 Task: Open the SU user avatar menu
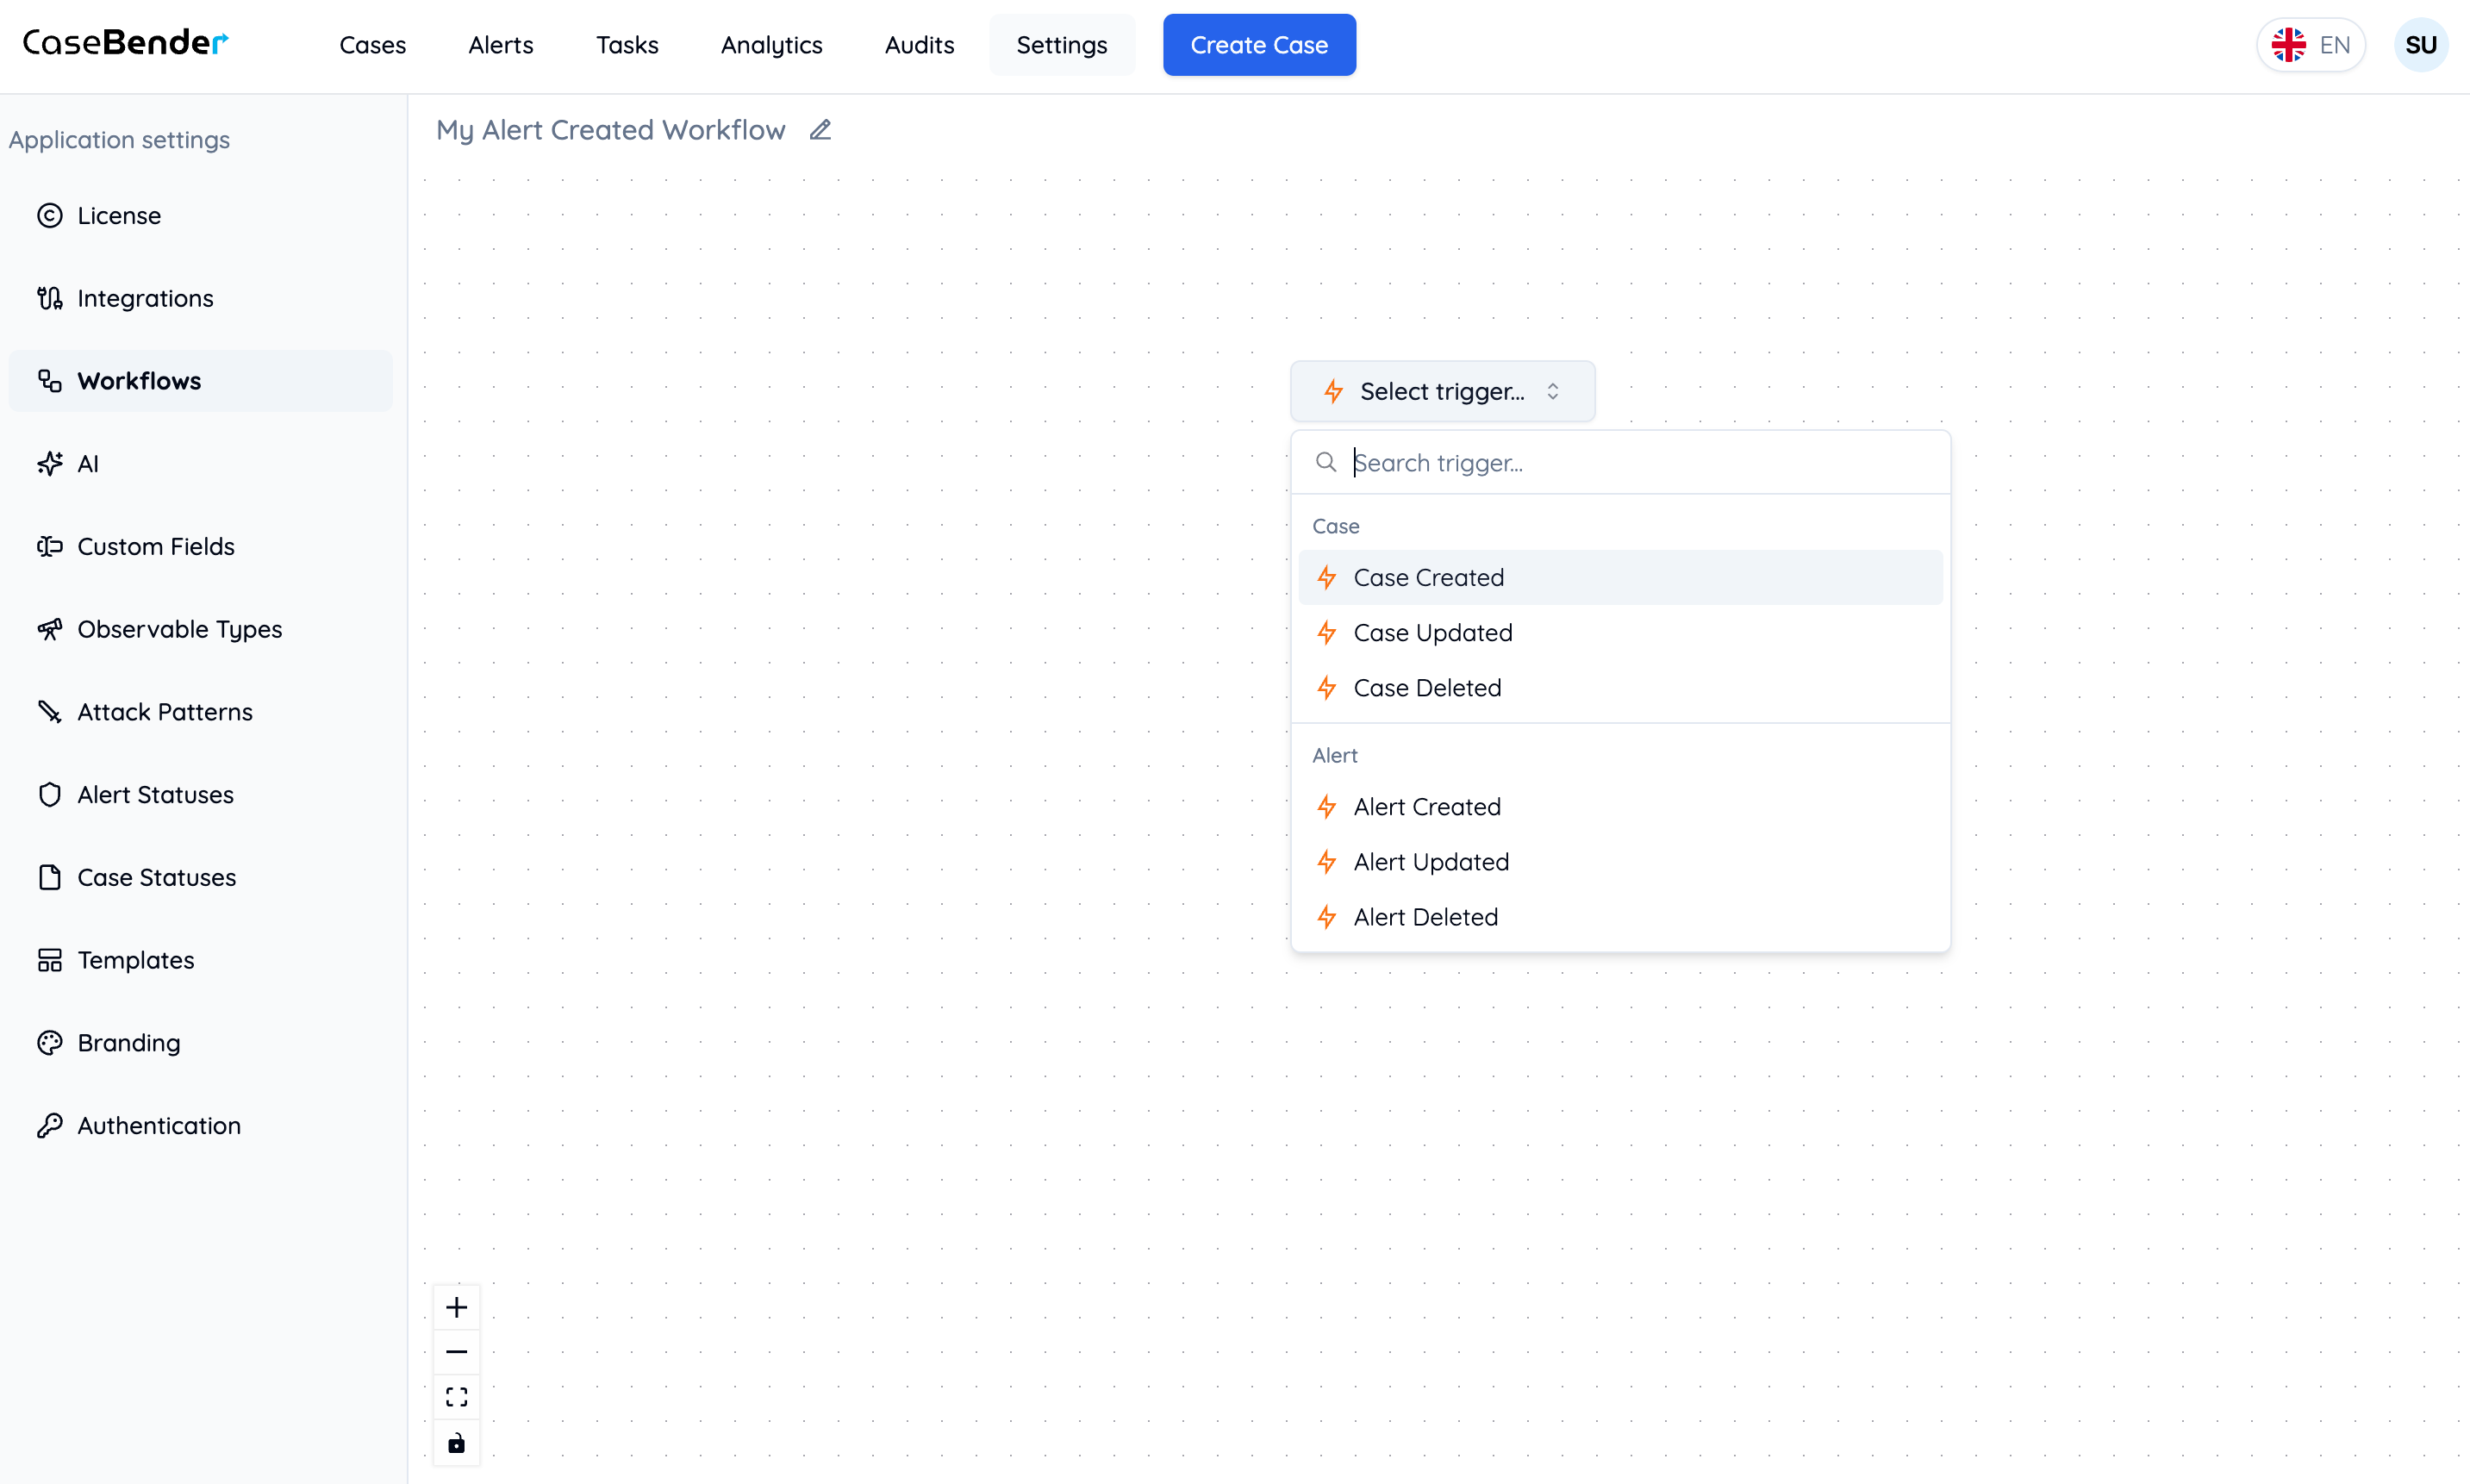tap(2420, 45)
